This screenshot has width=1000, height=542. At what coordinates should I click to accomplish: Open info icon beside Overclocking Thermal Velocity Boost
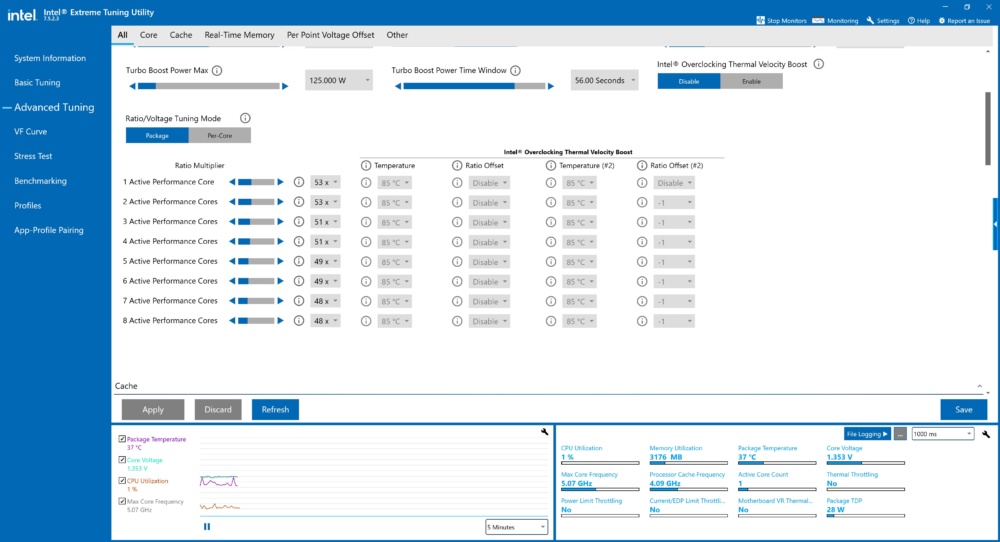click(x=818, y=64)
